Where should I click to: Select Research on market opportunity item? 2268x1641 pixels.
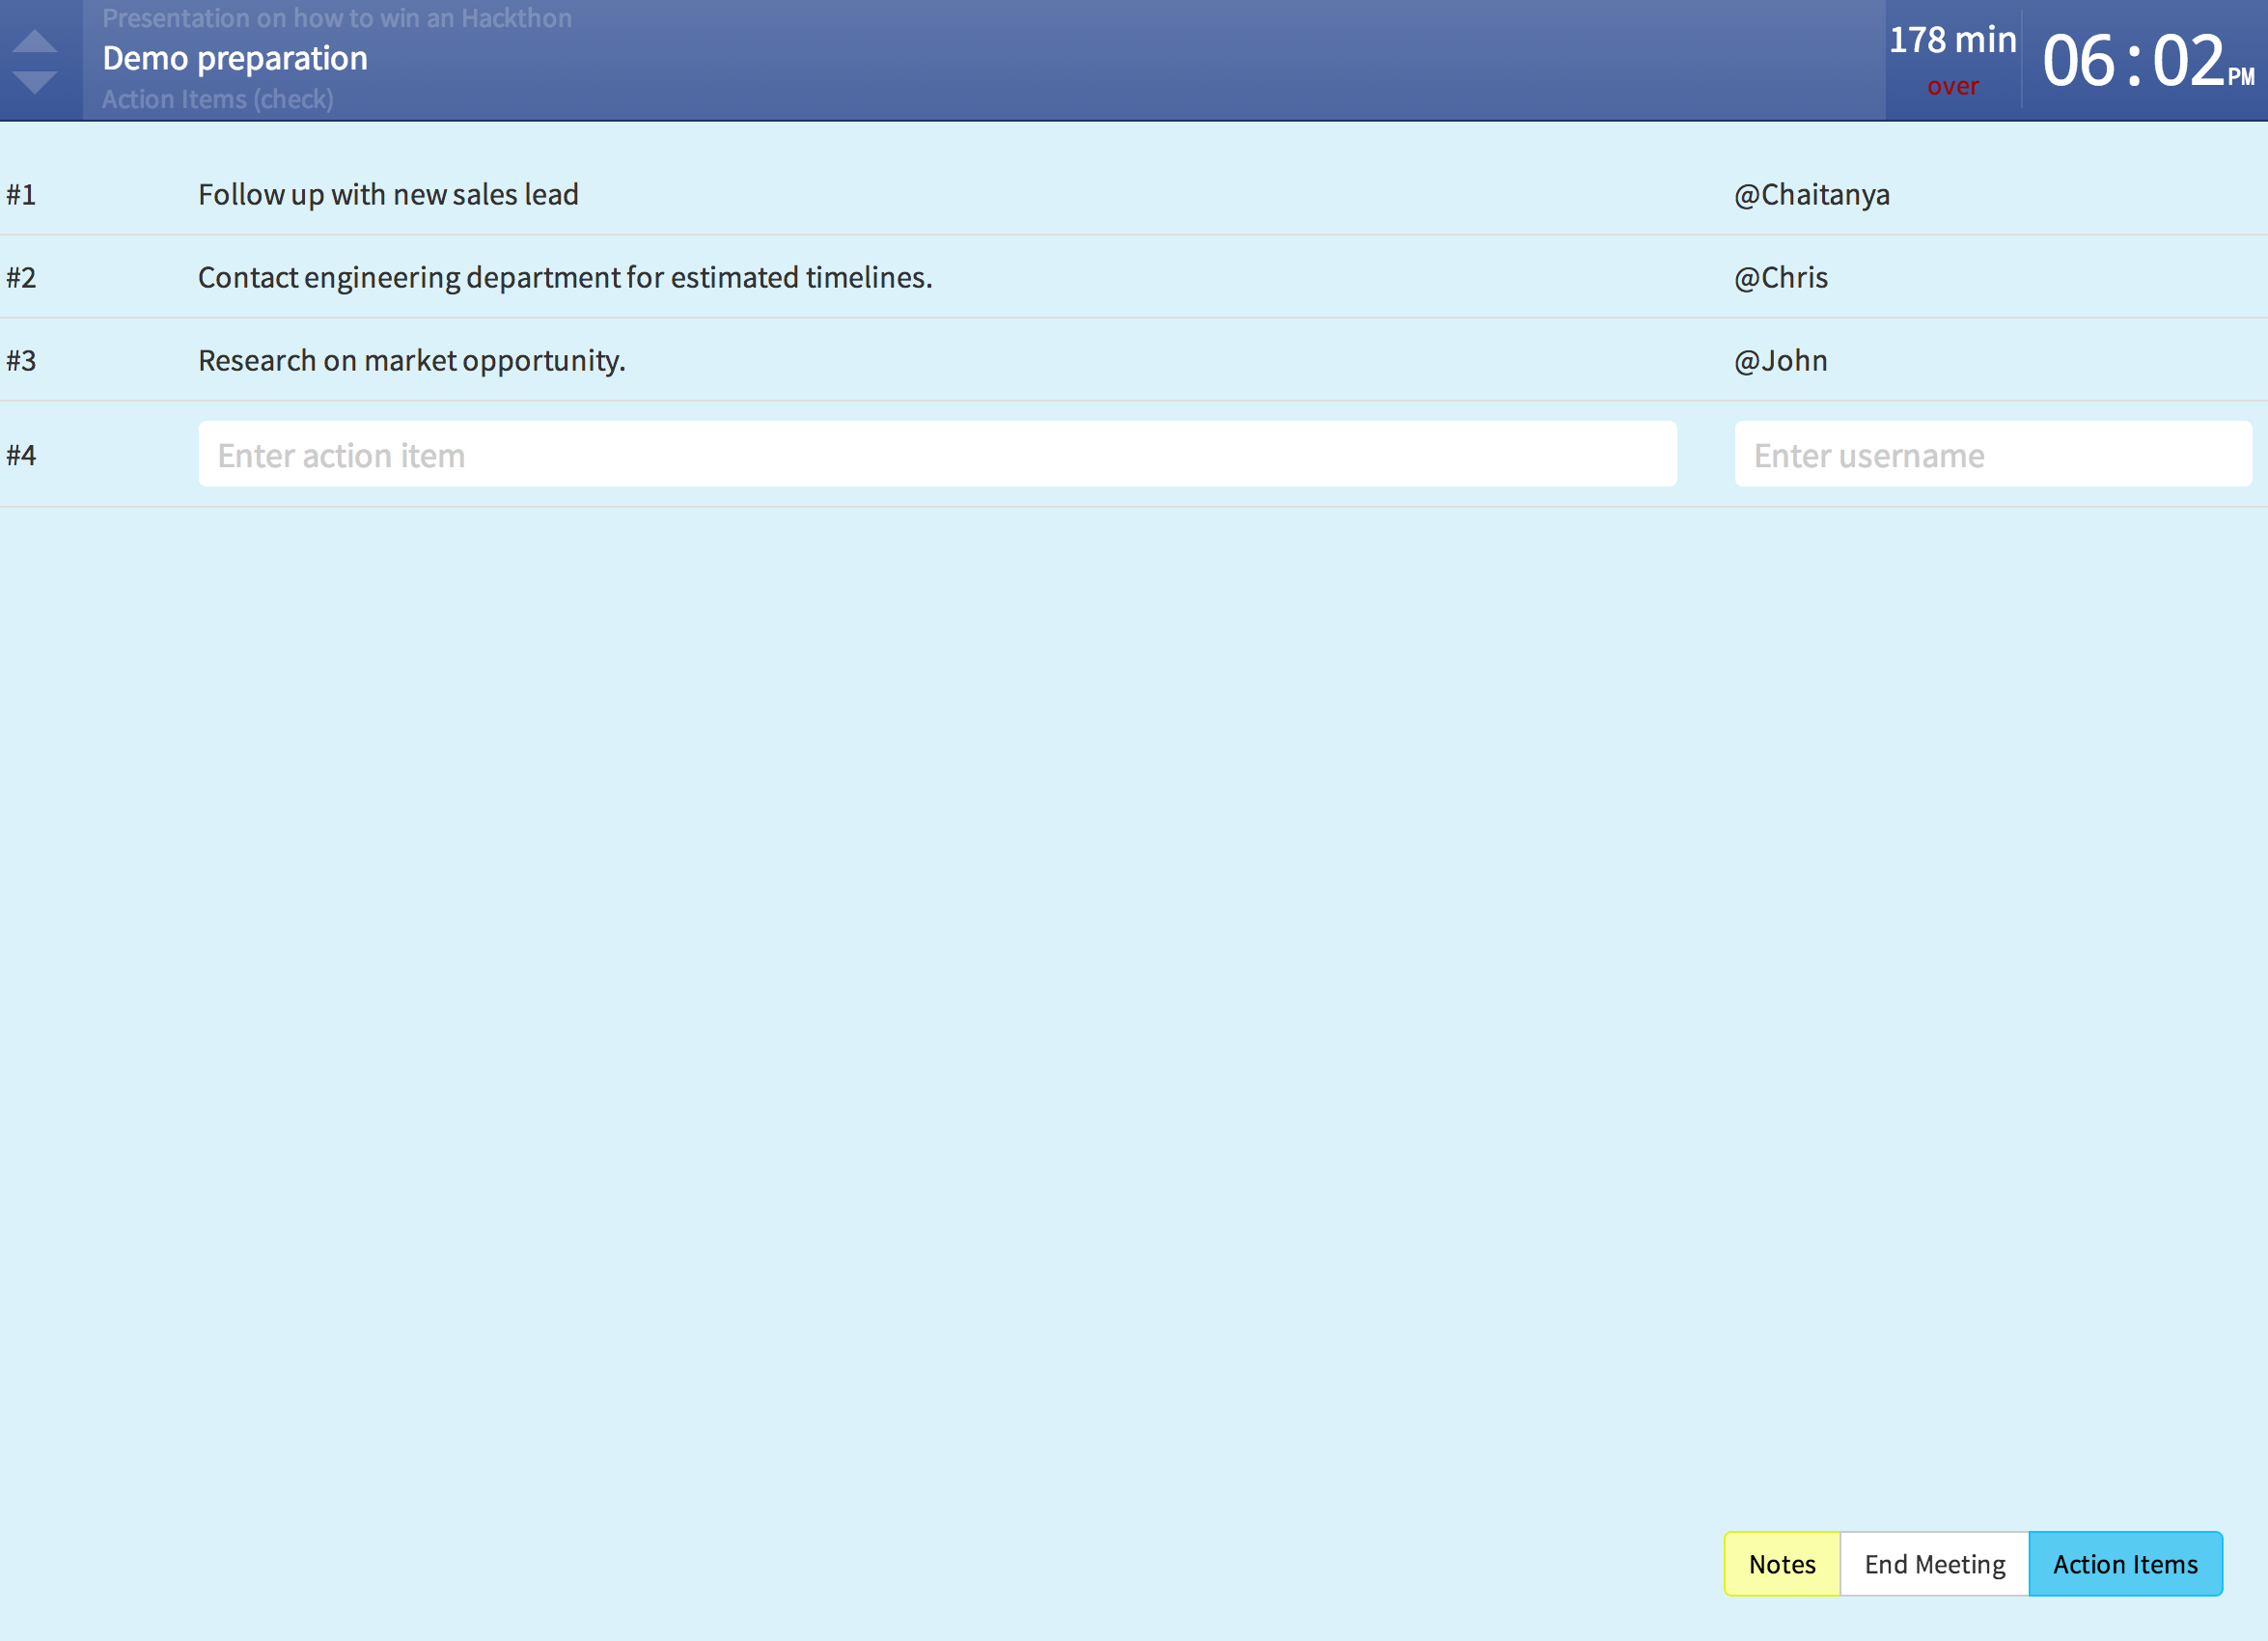click(411, 360)
